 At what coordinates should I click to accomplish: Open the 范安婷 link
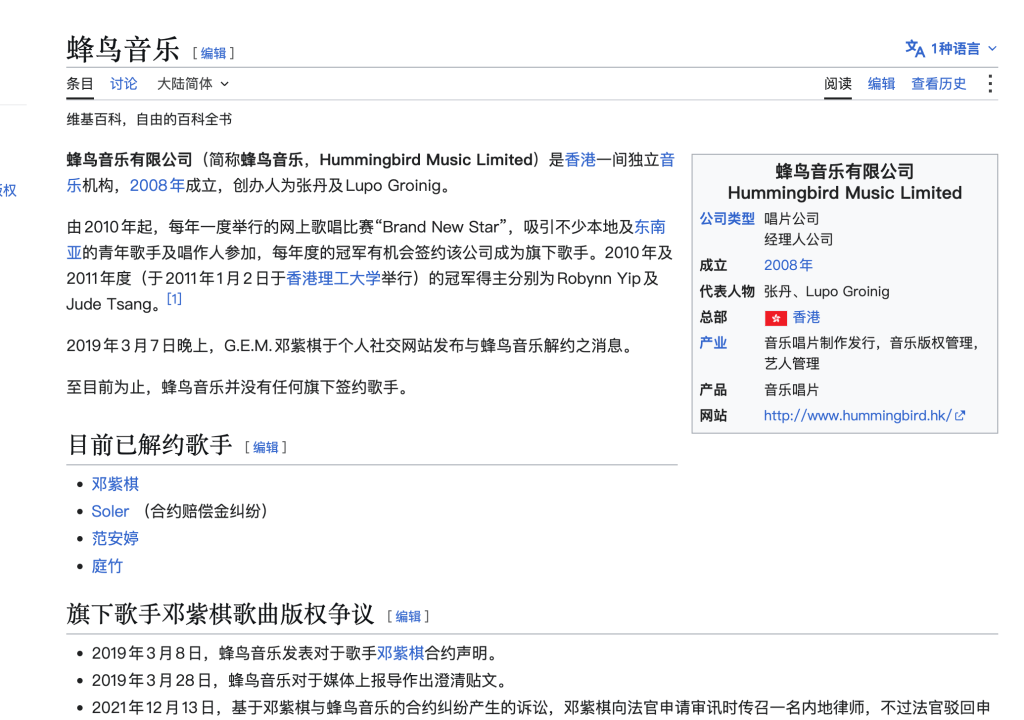115,538
